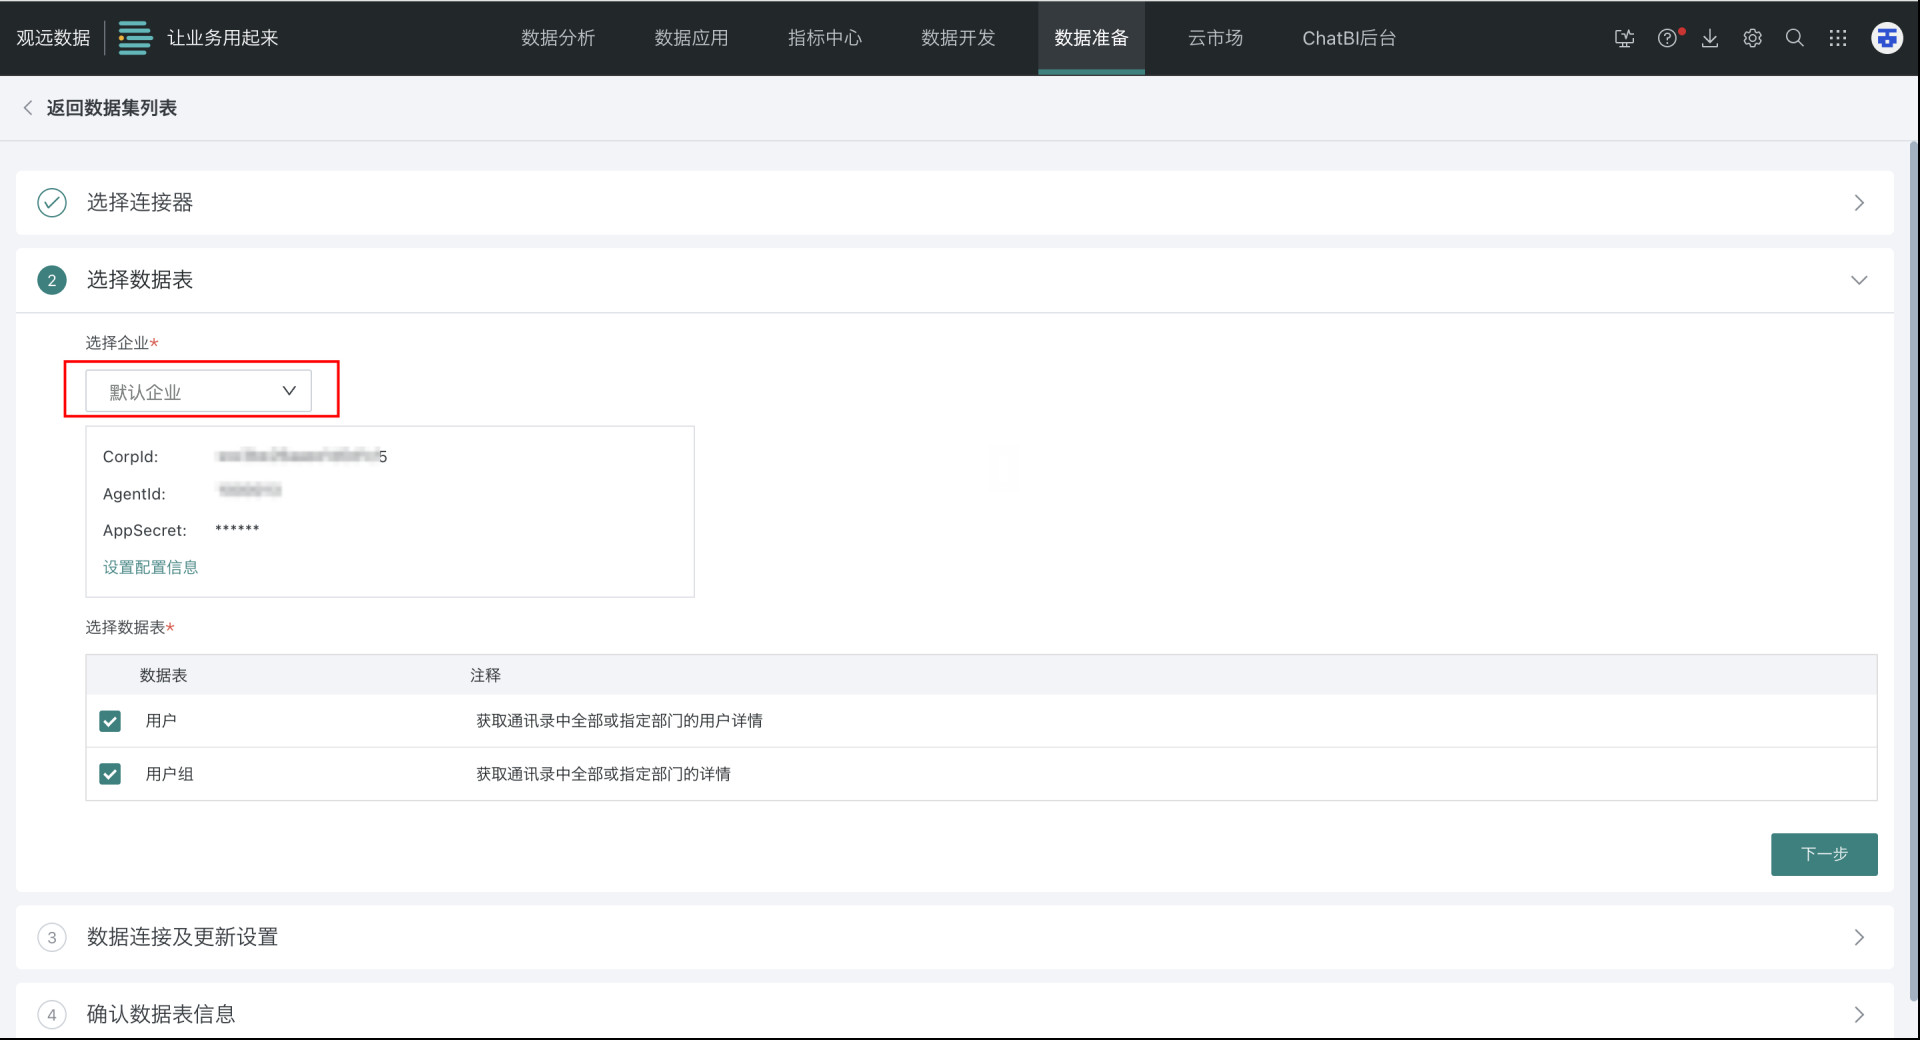The width and height of the screenshot is (1920, 1040).
Task: Open the apps grid icon
Action: tap(1838, 38)
